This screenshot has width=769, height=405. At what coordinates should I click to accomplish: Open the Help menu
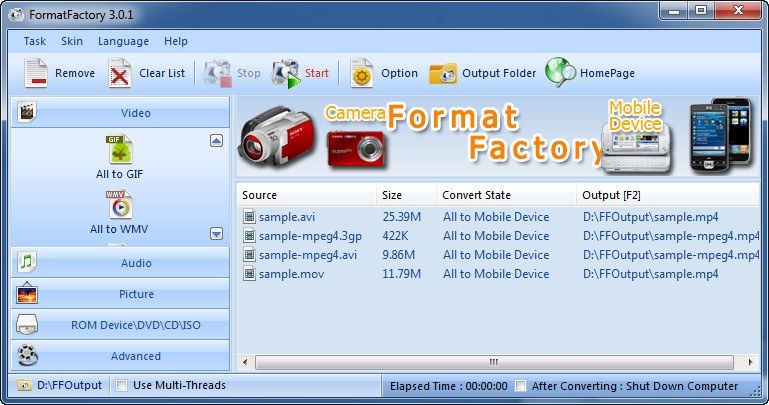tap(176, 41)
